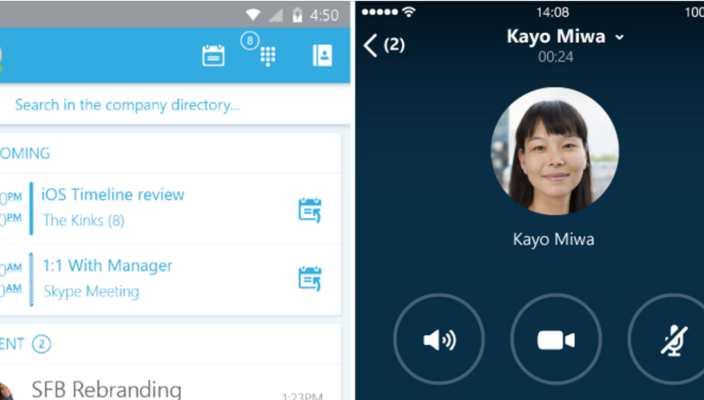Tap Kayo Miwa's profile photo
This screenshot has height=400, width=704.
point(554,151)
